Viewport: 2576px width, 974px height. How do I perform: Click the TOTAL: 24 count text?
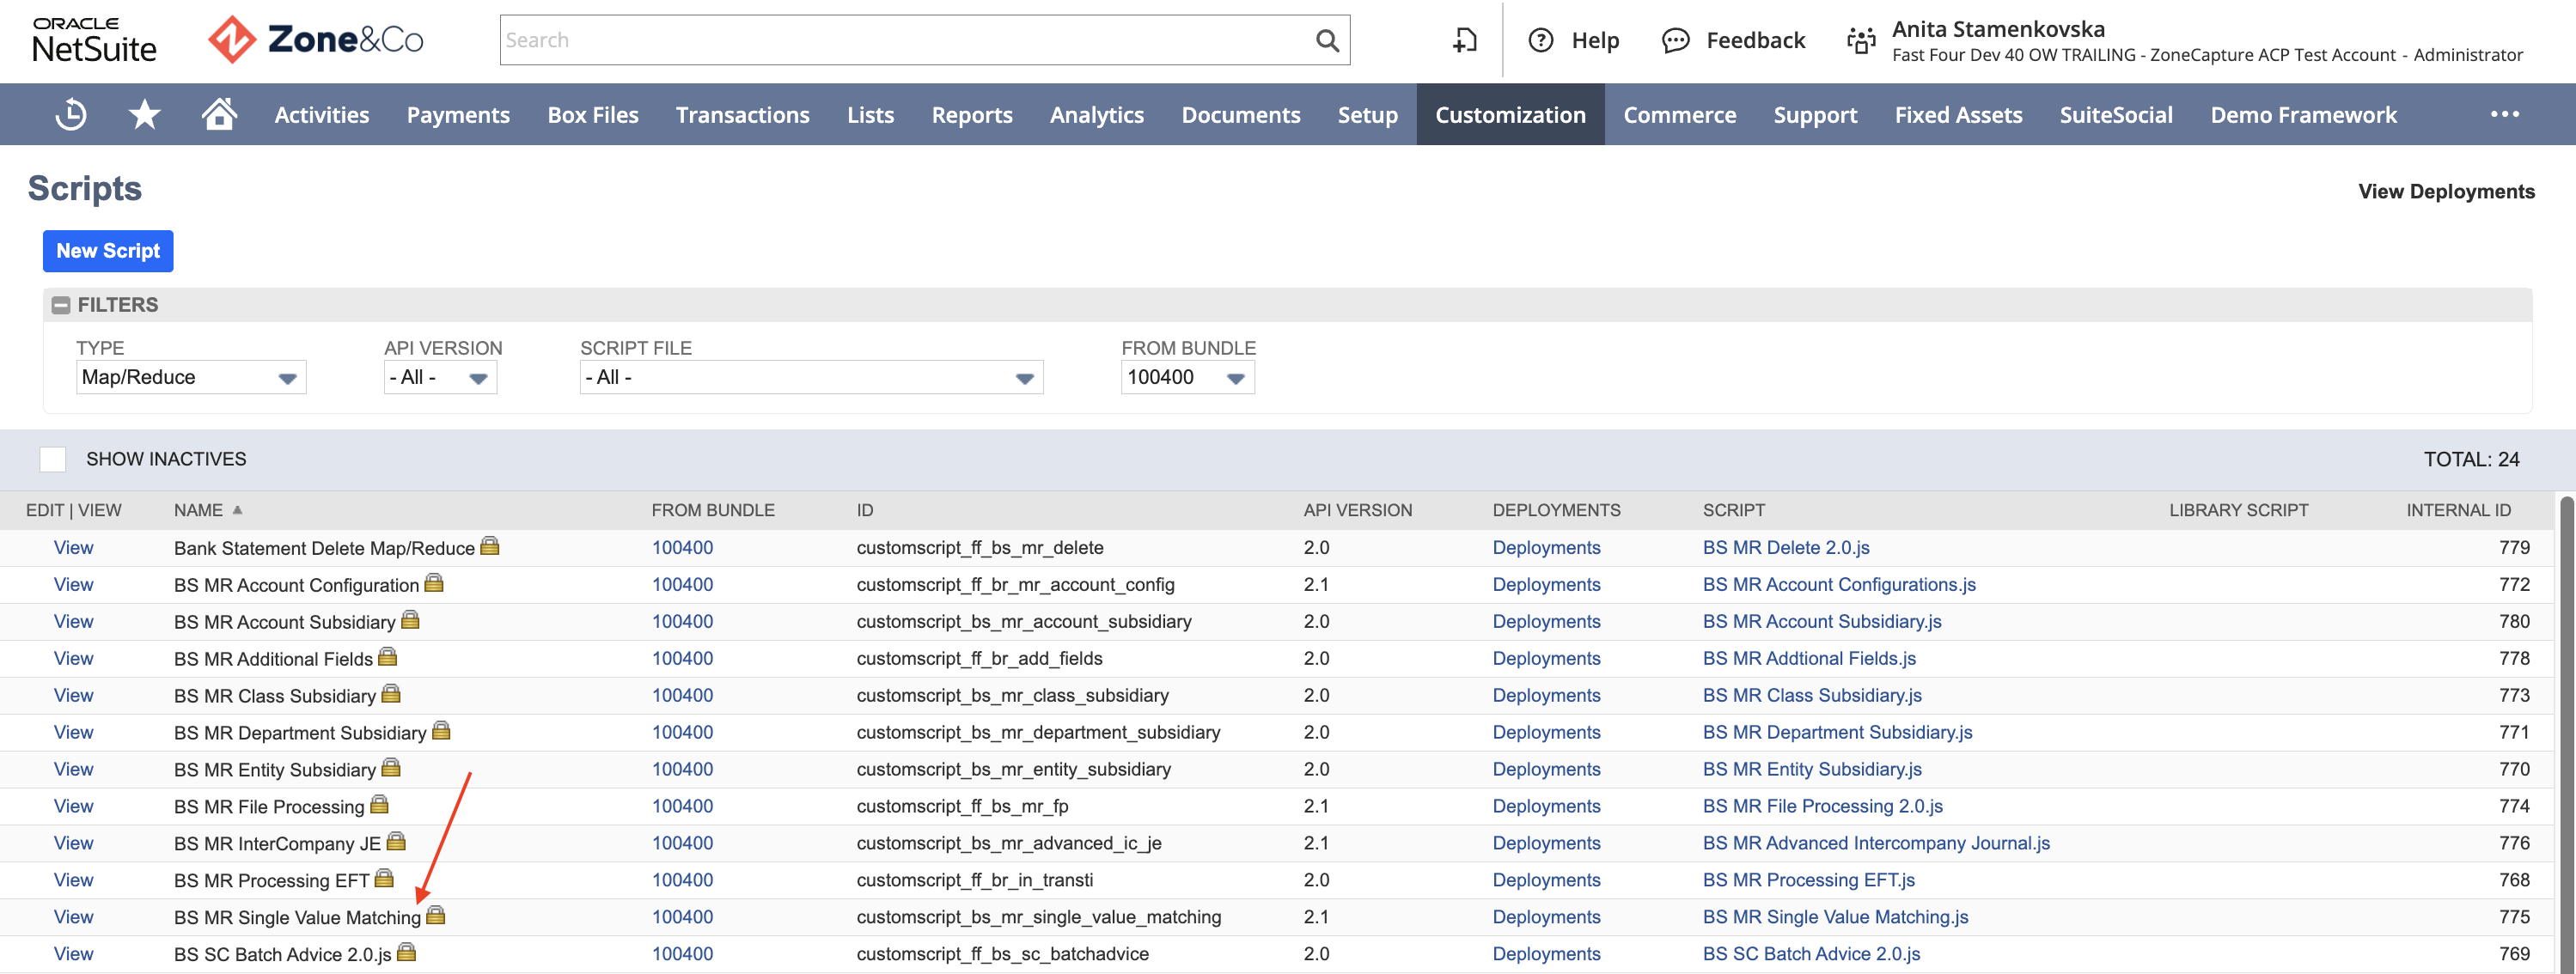(x=2471, y=459)
